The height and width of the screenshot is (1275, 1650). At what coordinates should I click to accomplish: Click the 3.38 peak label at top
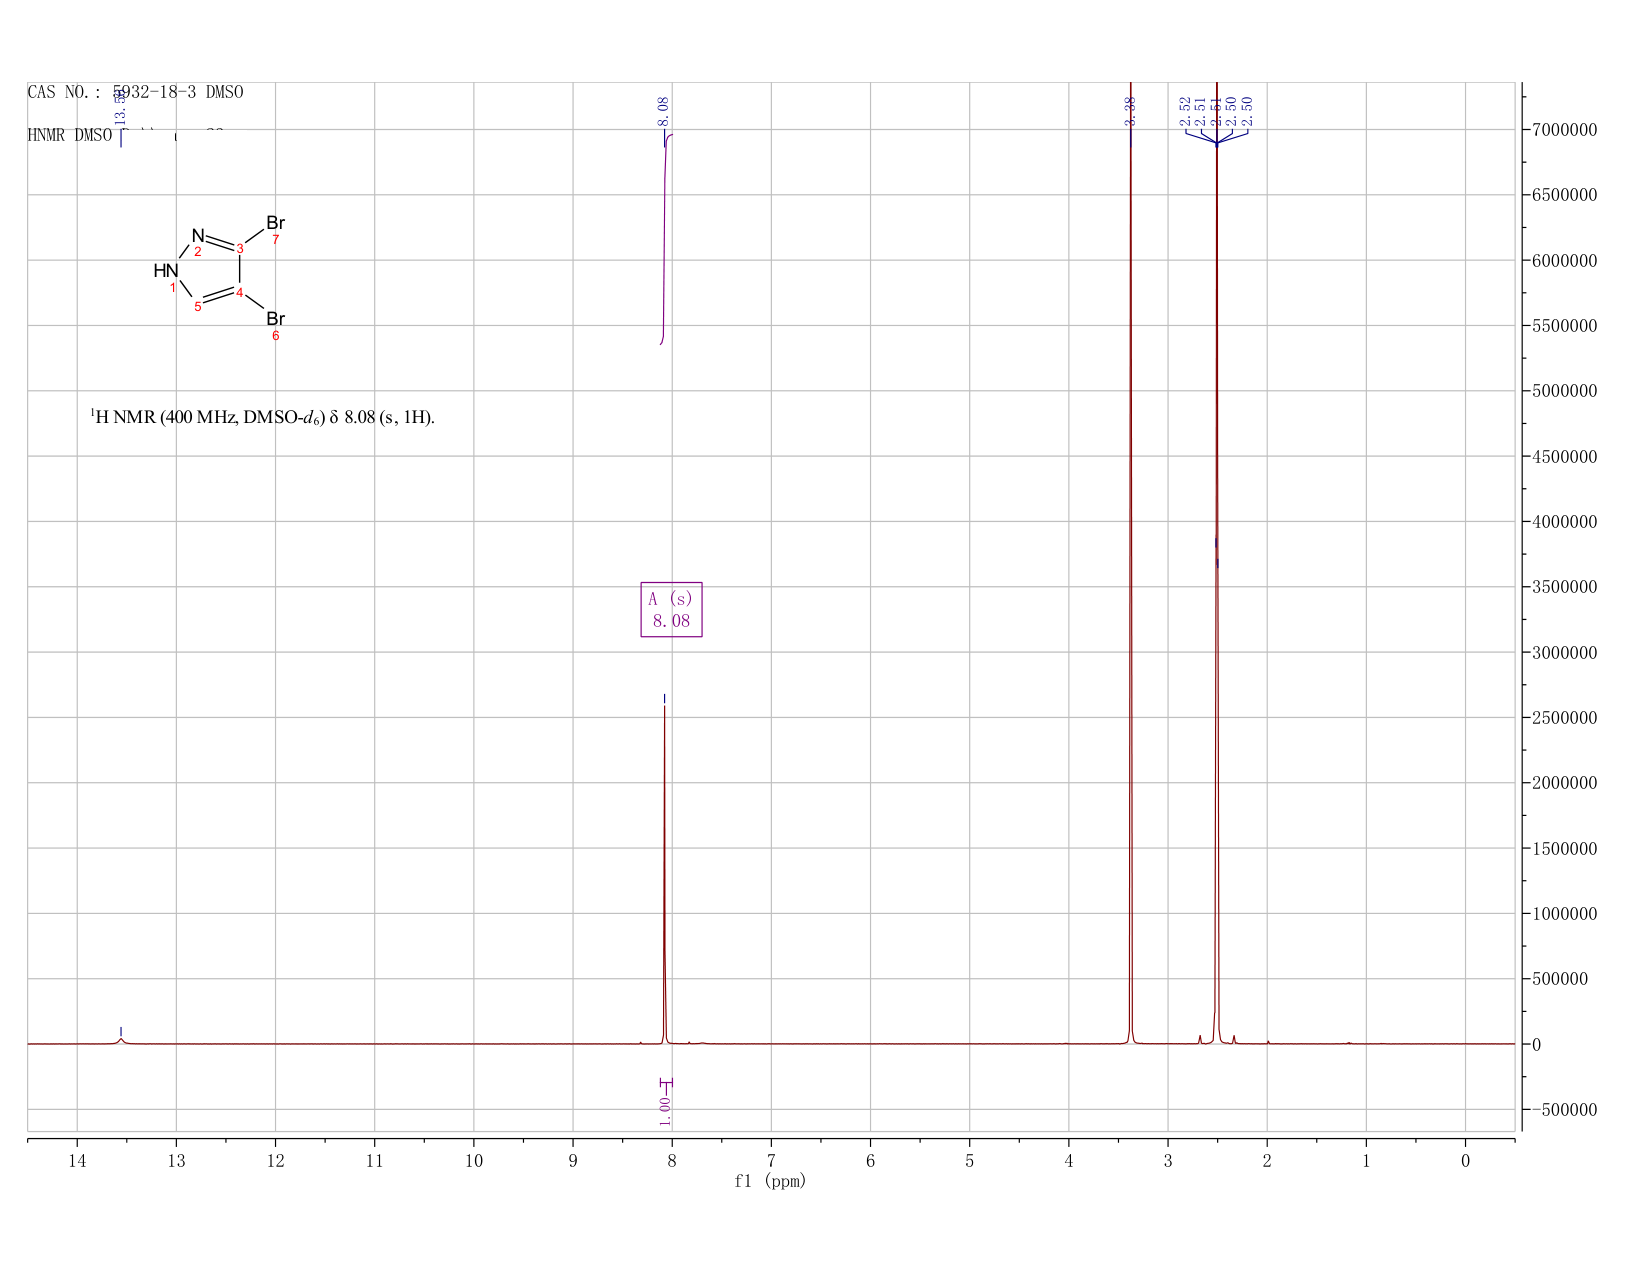tap(1130, 111)
